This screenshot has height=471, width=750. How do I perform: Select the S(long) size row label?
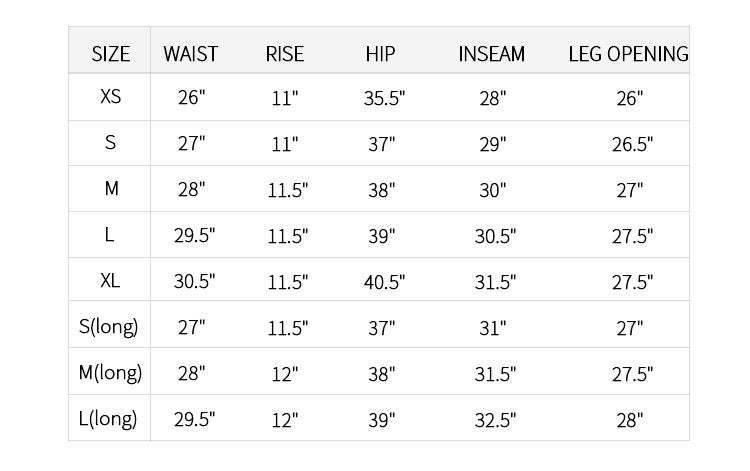pyautogui.click(x=110, y=327)
